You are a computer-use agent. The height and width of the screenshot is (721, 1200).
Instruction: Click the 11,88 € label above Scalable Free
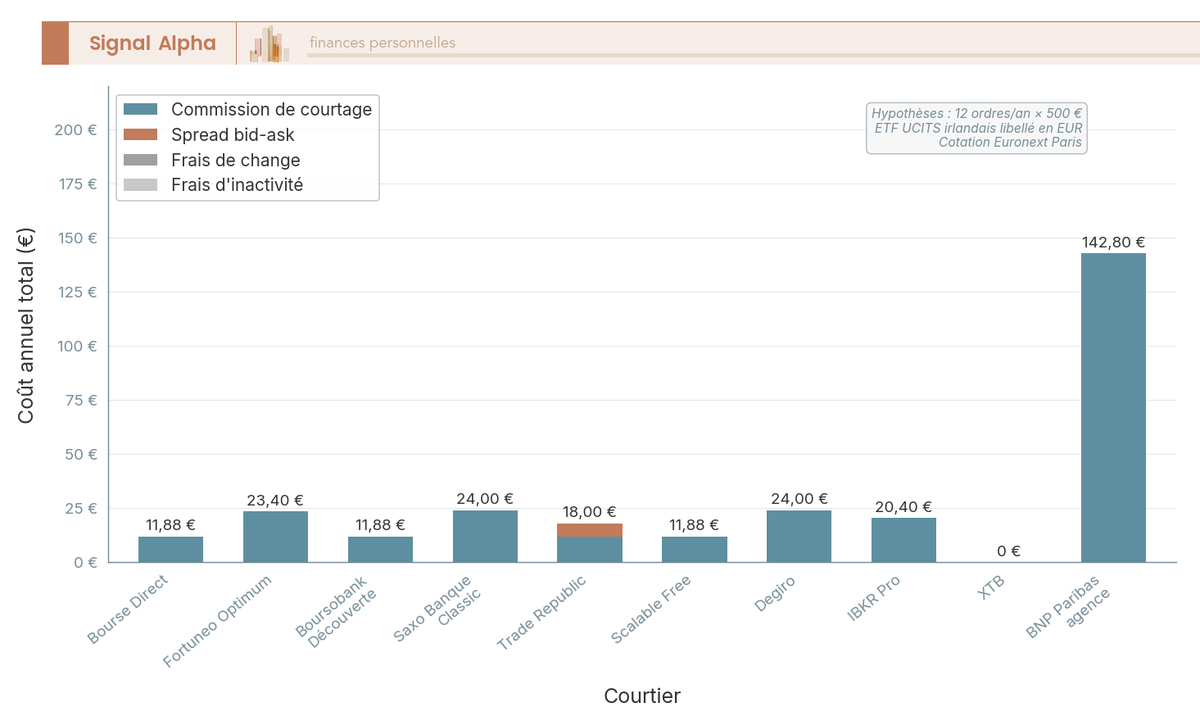tap(695, 525)
